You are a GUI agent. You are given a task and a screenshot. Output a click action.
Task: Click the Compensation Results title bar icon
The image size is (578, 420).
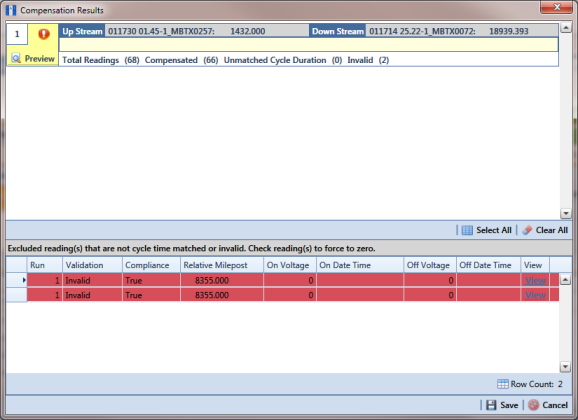point(11,10)
